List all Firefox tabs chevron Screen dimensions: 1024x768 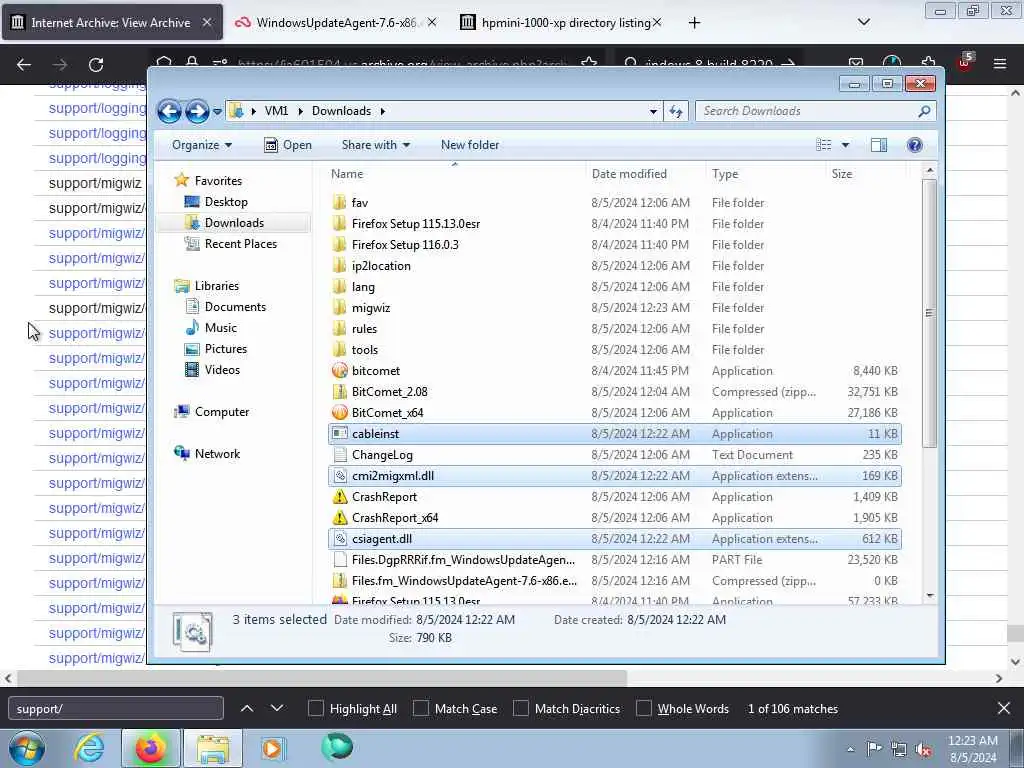[863, 22]
